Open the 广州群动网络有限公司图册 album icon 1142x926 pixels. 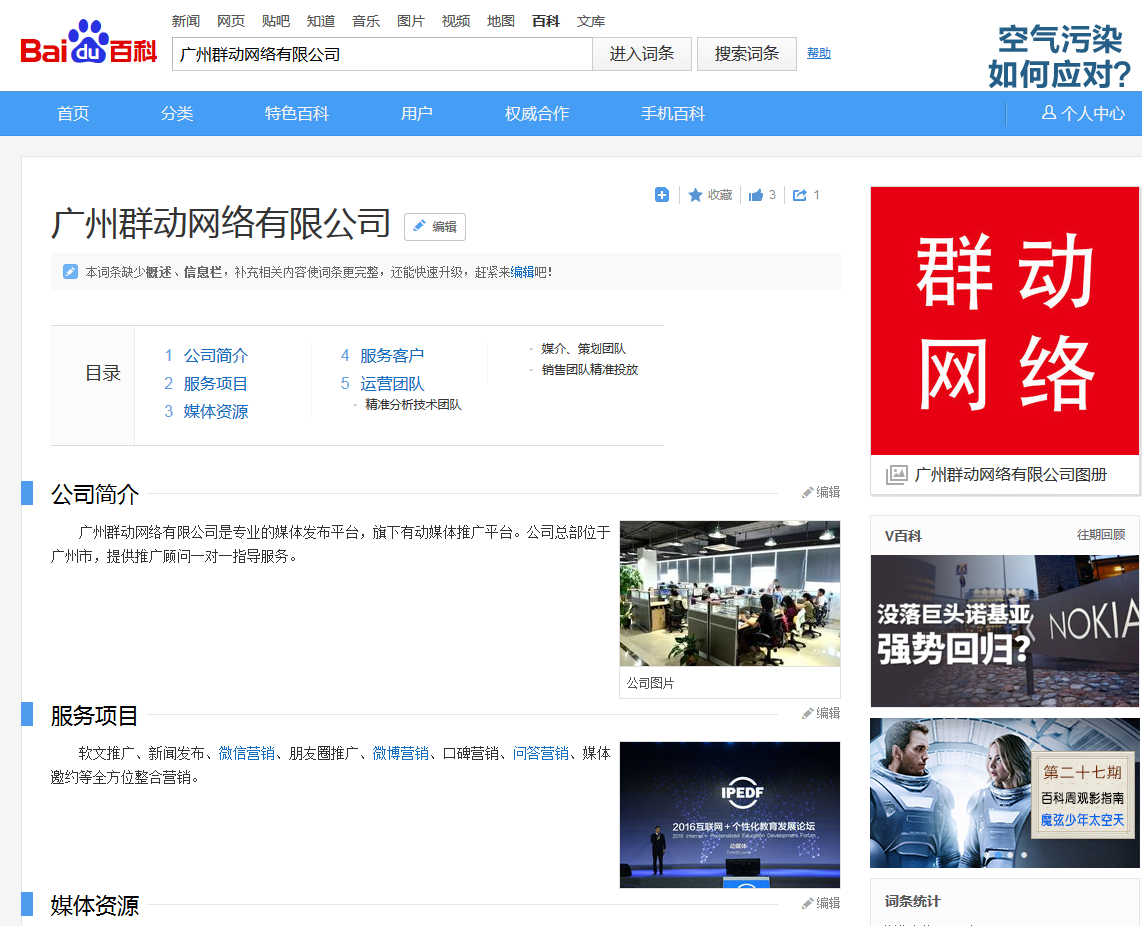897,475
